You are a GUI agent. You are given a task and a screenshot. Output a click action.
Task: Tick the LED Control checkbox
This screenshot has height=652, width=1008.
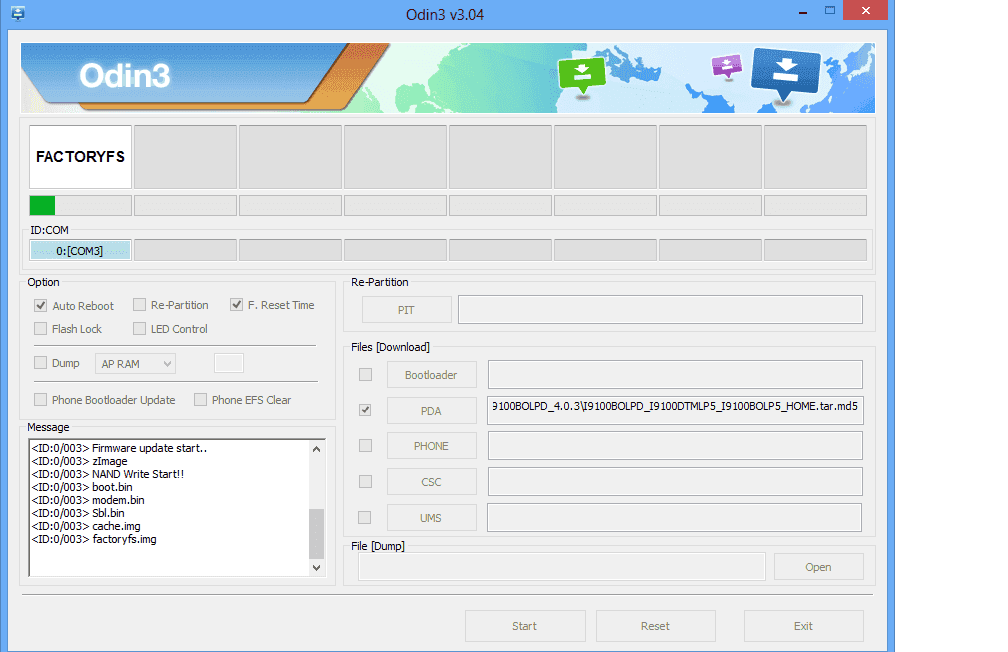[139, 329]
